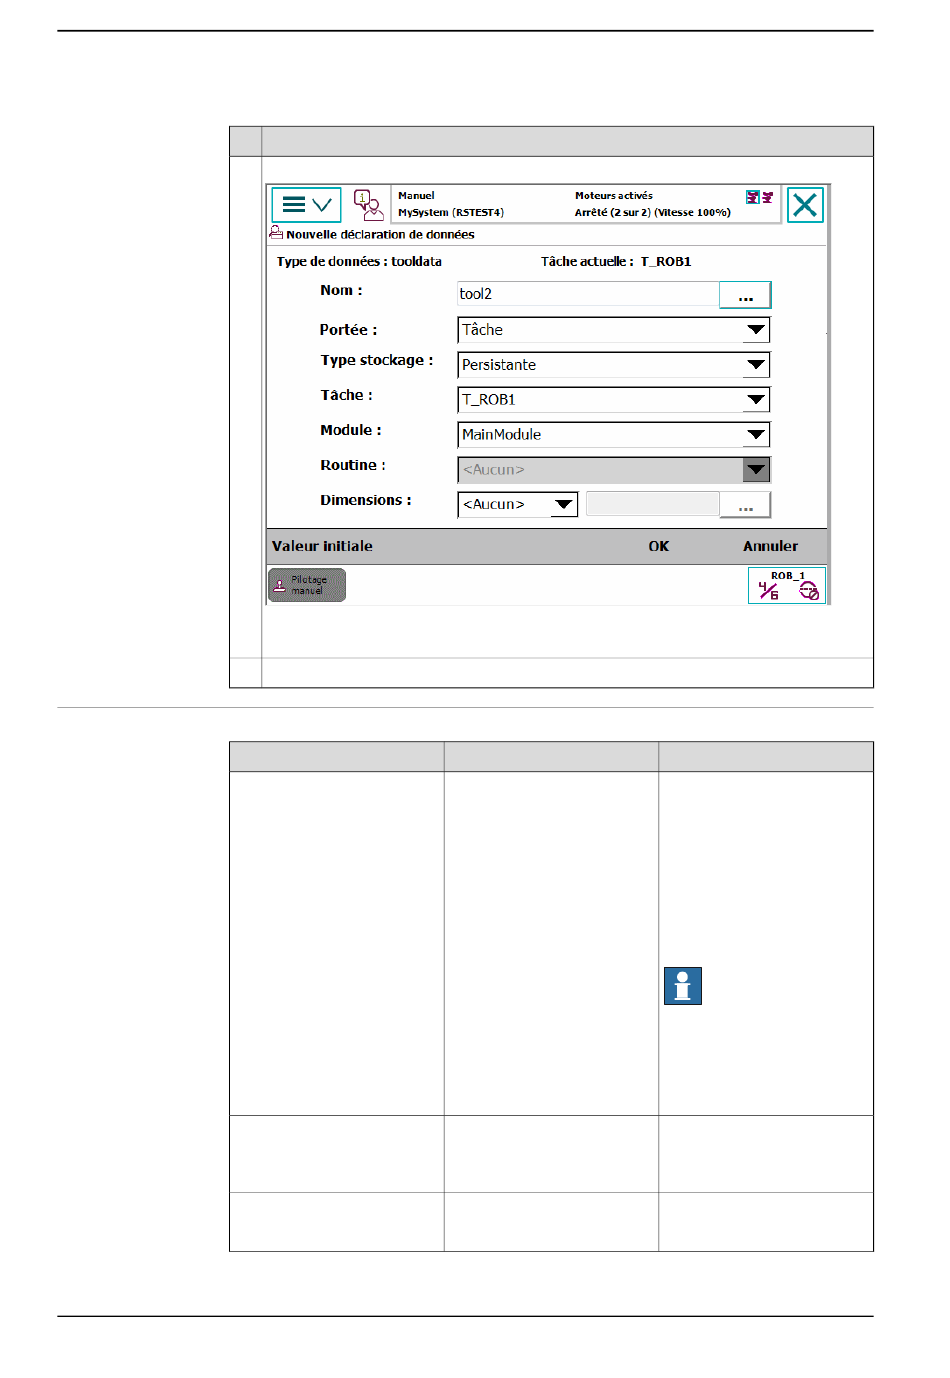The image size is (950, 1378).
Task: Expand the Type stockage dropdown
Action: click(756, 365)
